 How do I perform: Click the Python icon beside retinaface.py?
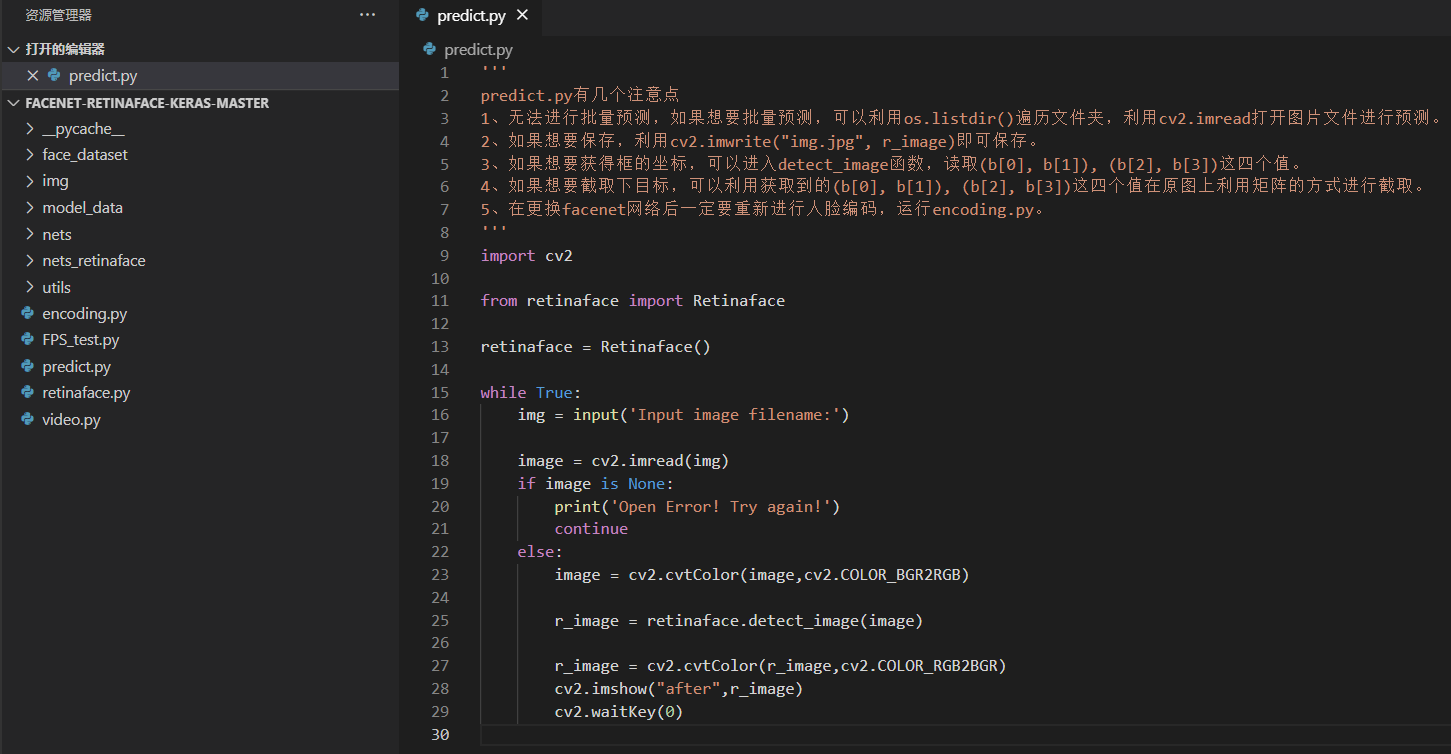tap(28, 393)
